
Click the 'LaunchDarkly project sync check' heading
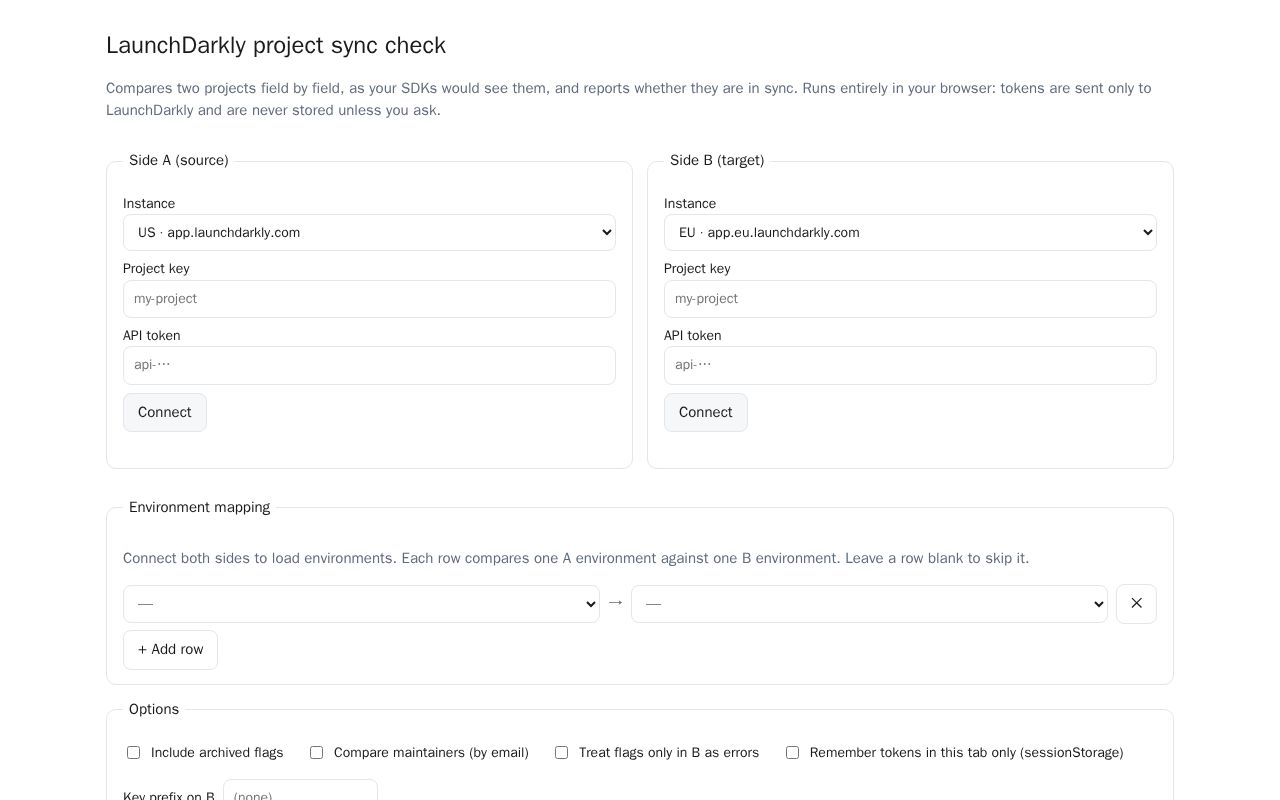tap(276, 46)
